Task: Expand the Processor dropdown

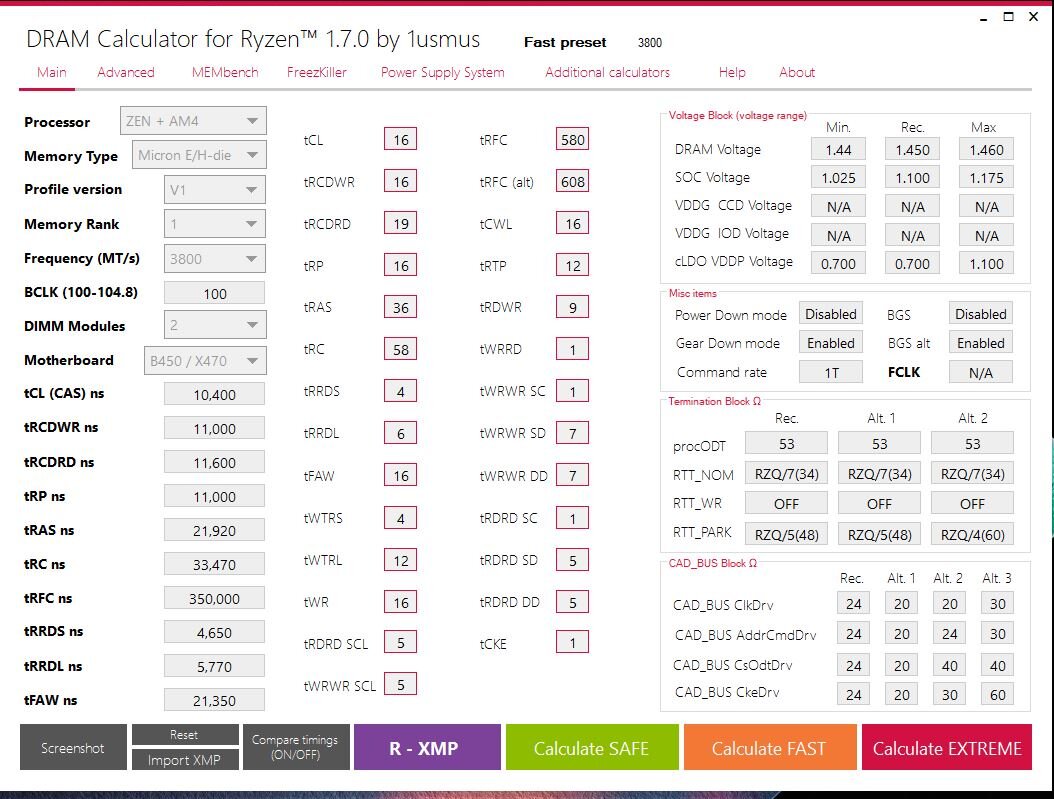Action: pos(193,121)
